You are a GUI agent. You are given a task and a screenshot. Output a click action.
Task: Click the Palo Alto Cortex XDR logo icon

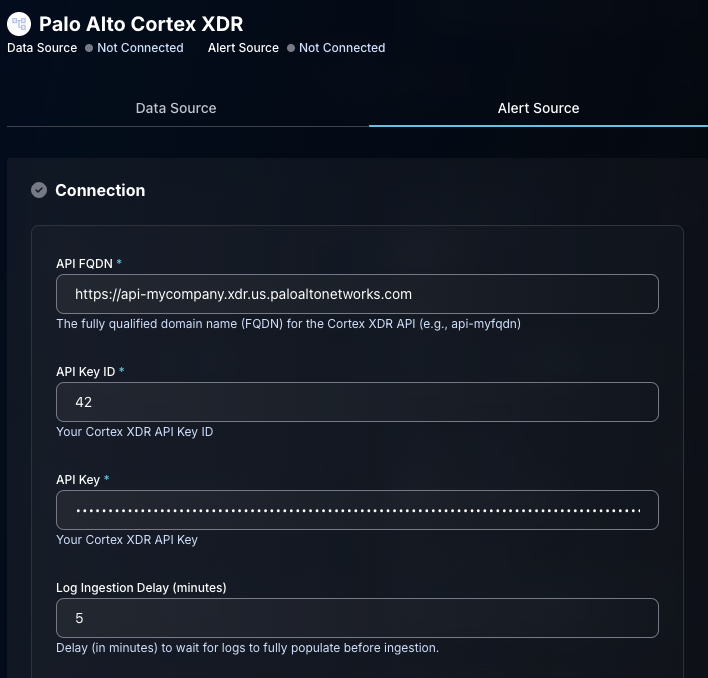(x=19, y=24)
